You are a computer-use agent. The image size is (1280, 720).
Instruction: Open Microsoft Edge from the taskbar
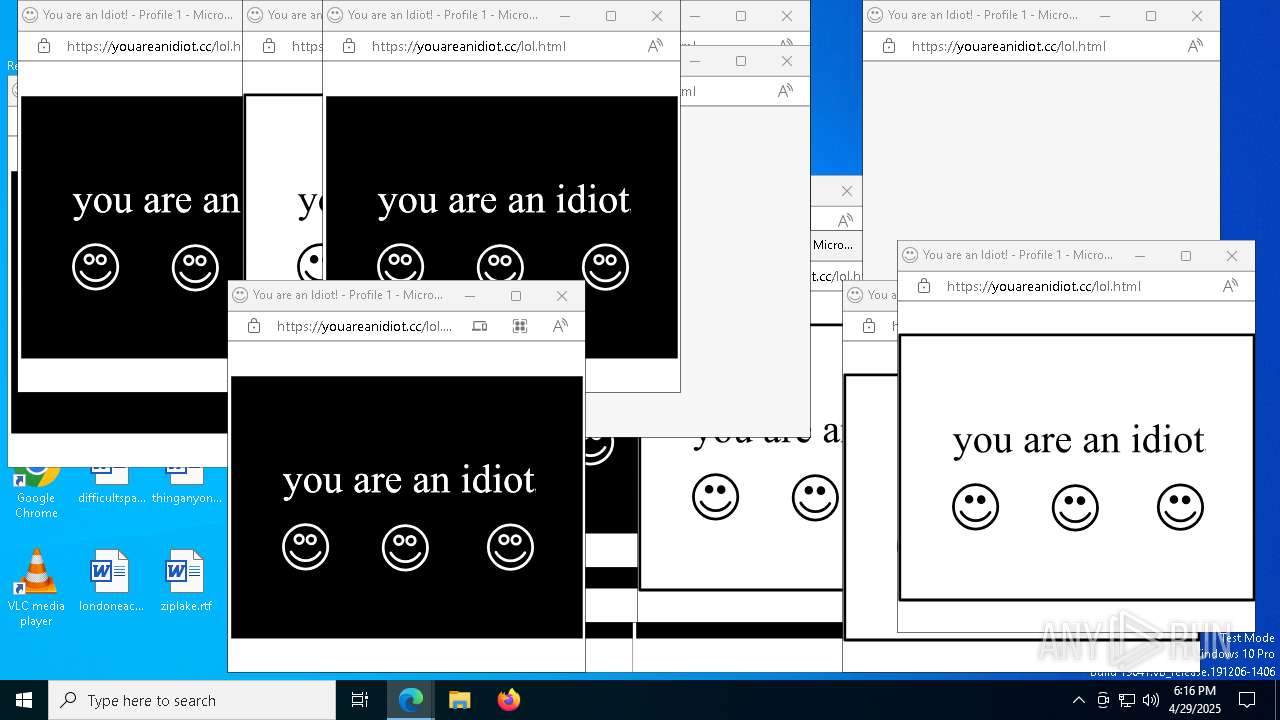(x=411, y=700)
